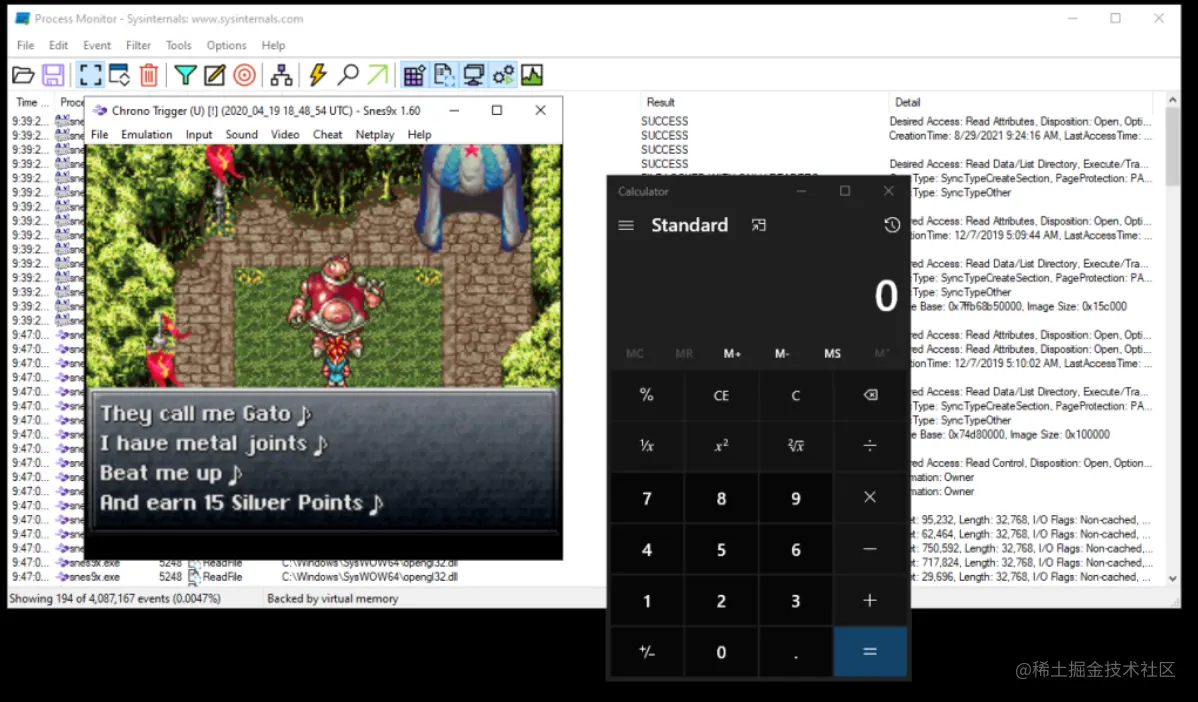This screenshot has width=1198, height=702.
Task: Click event list scrollbar up arrow
Action: tap(1172, 100)
